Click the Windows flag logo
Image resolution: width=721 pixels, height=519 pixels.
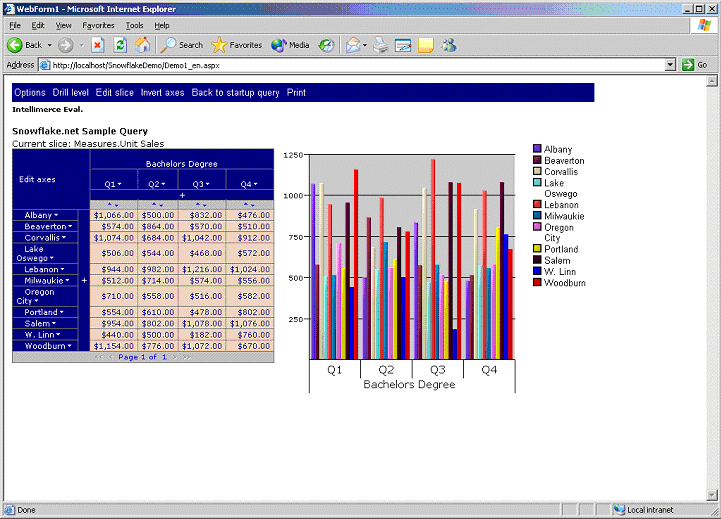click(x=704, y=25)
